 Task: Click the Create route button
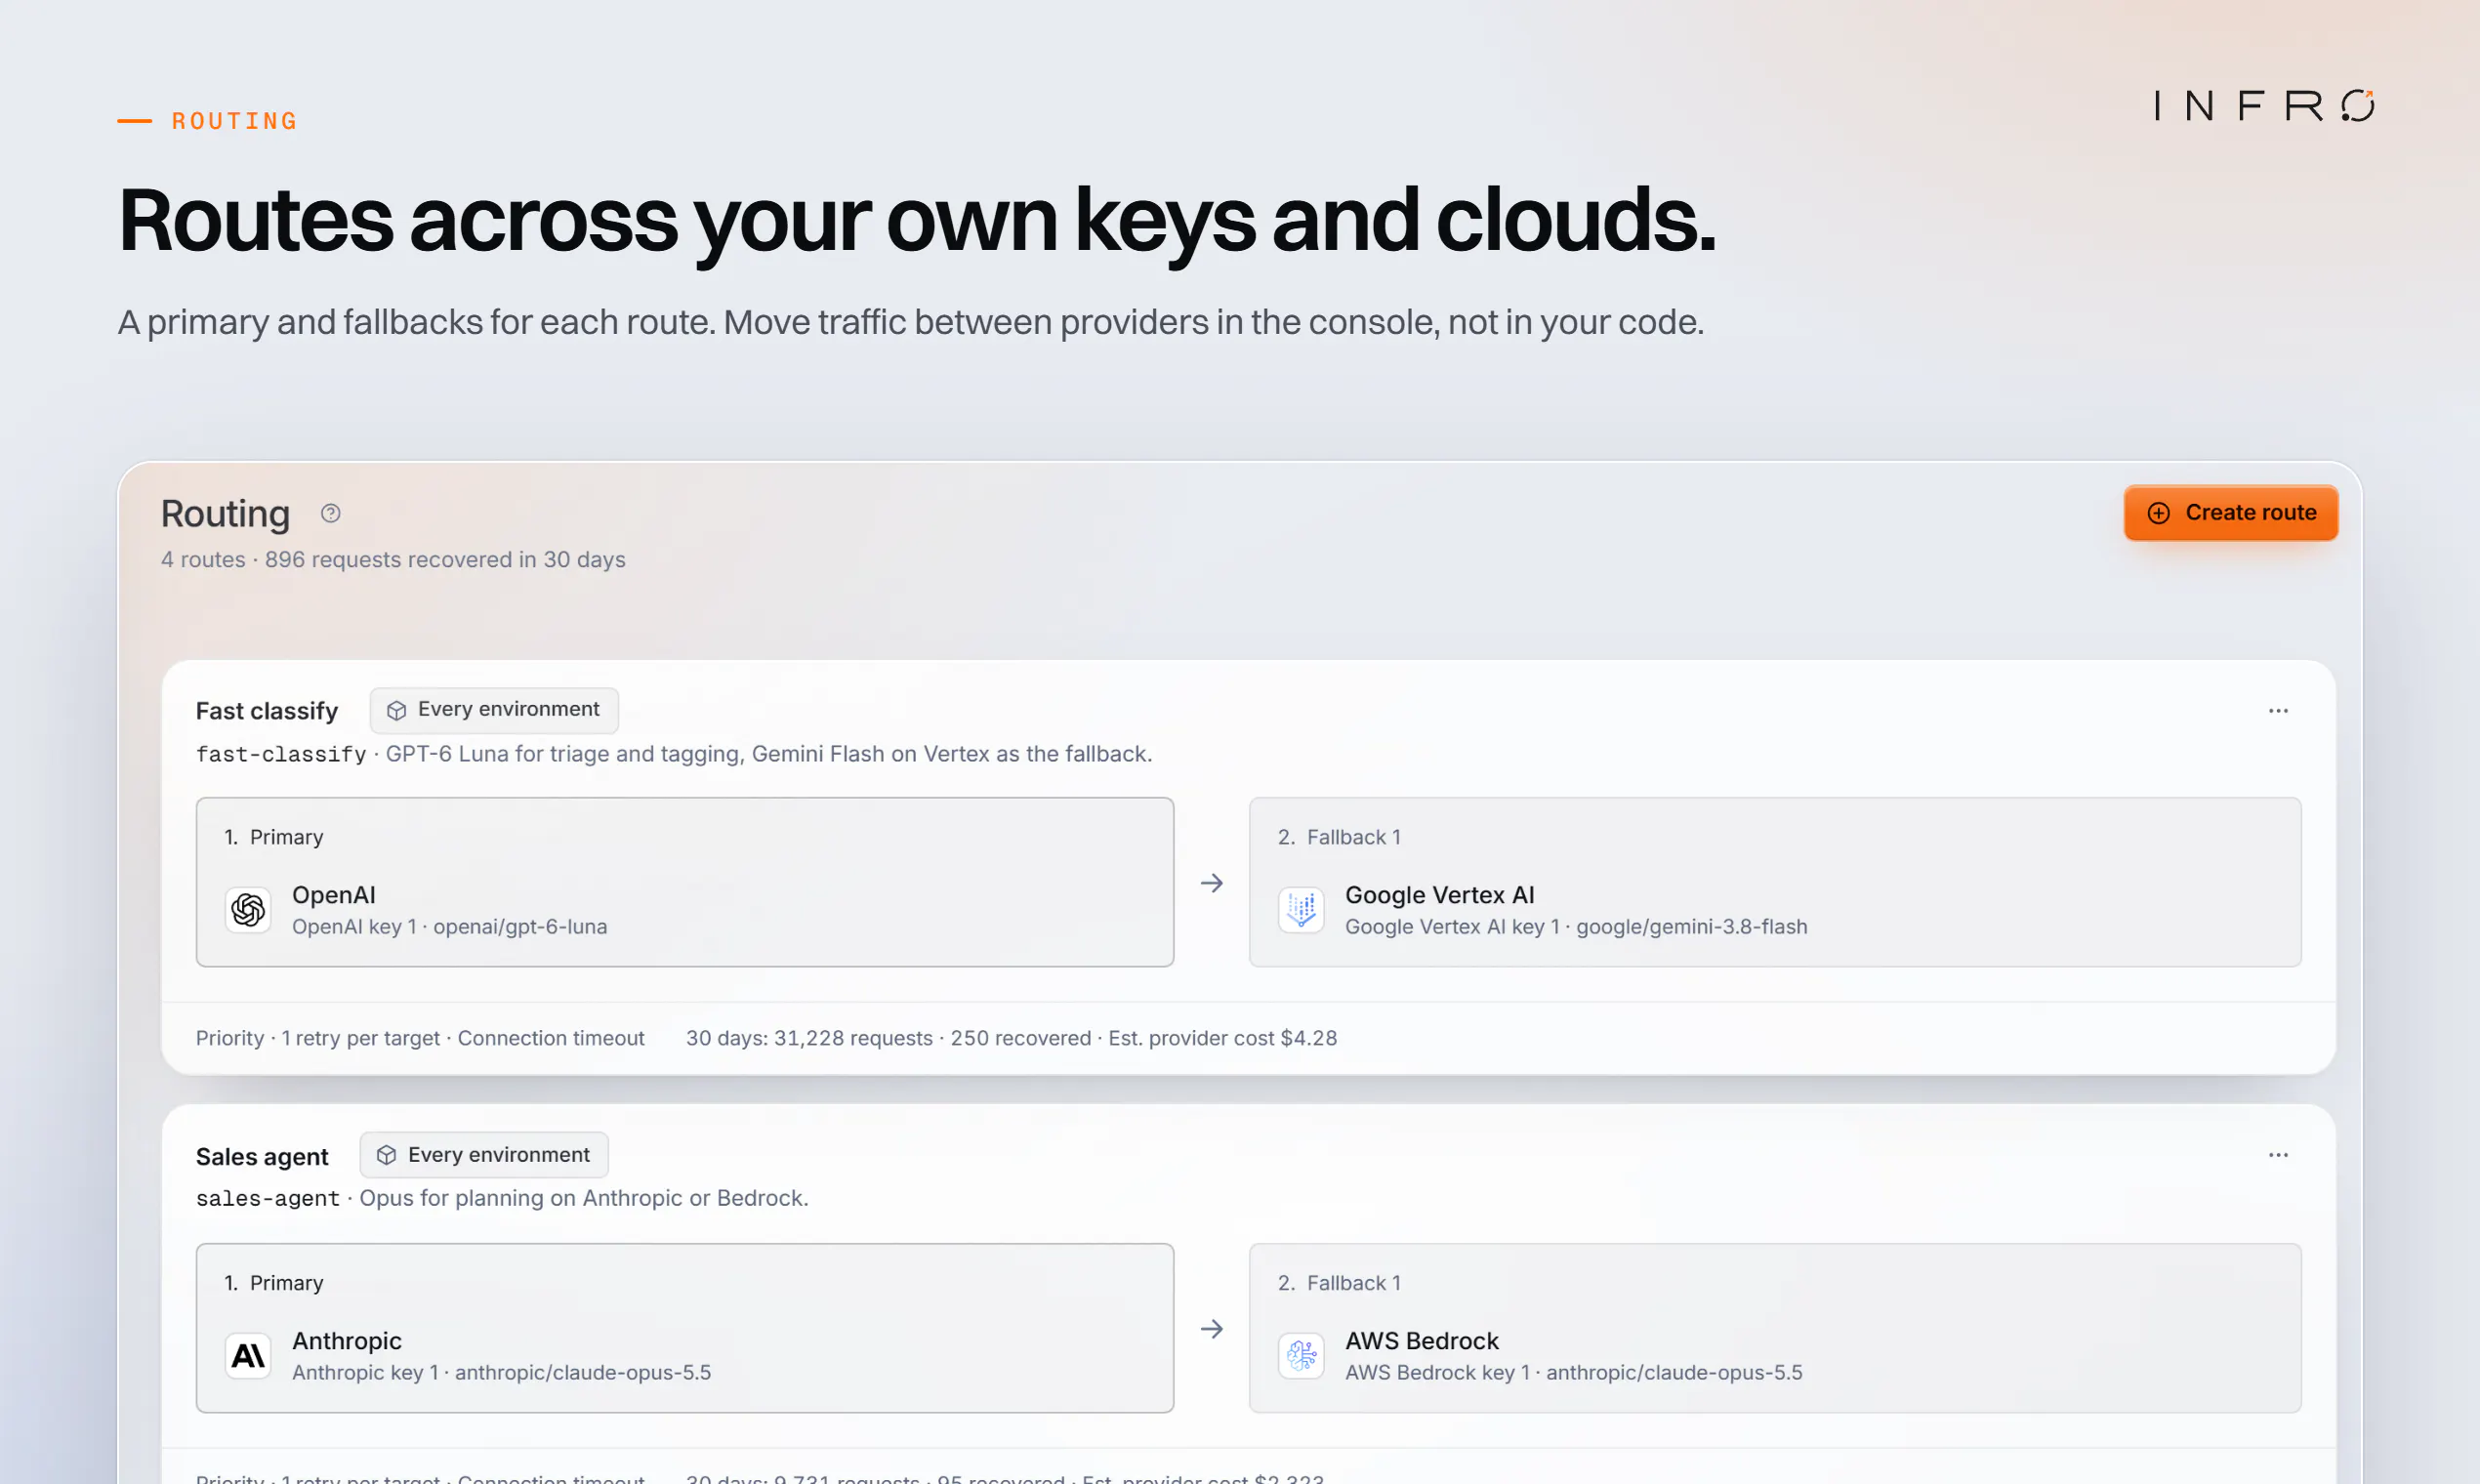click(x=2230, y=513)
